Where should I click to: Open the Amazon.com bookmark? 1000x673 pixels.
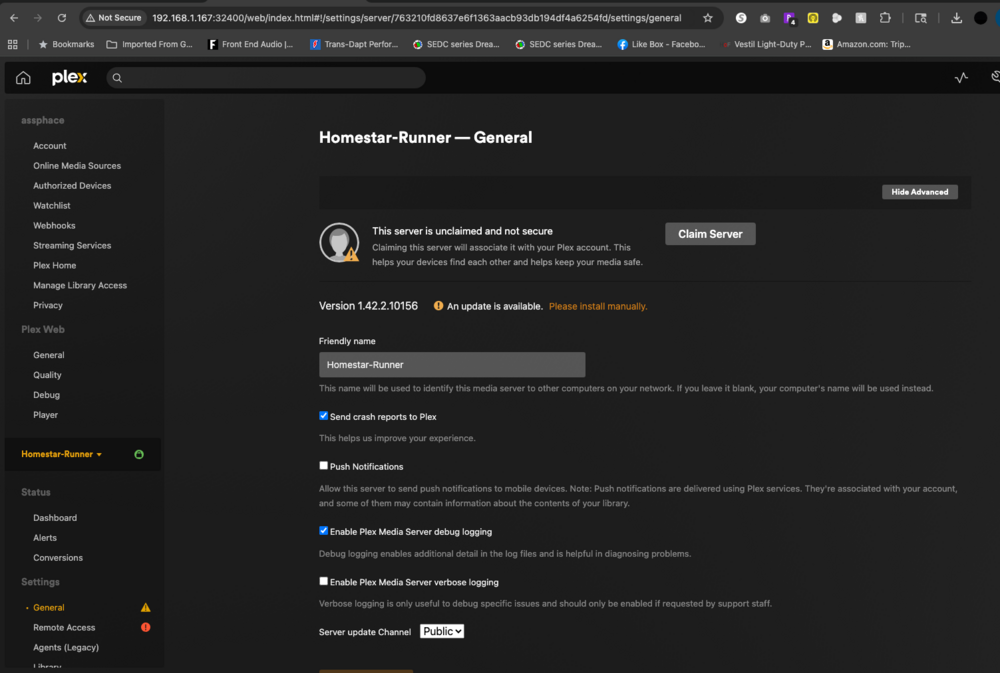point(866,44)
